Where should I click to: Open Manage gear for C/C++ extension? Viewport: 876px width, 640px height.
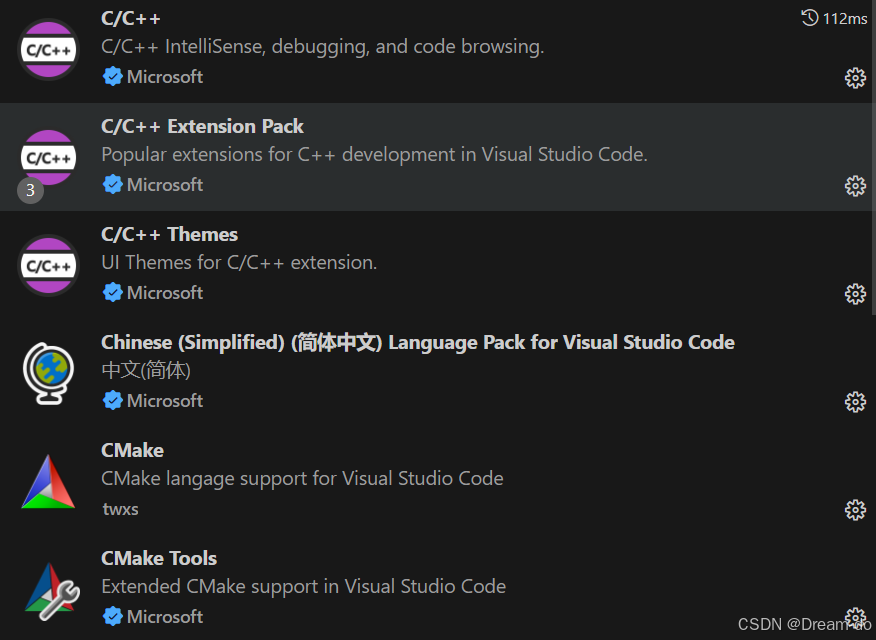[855, 78]
